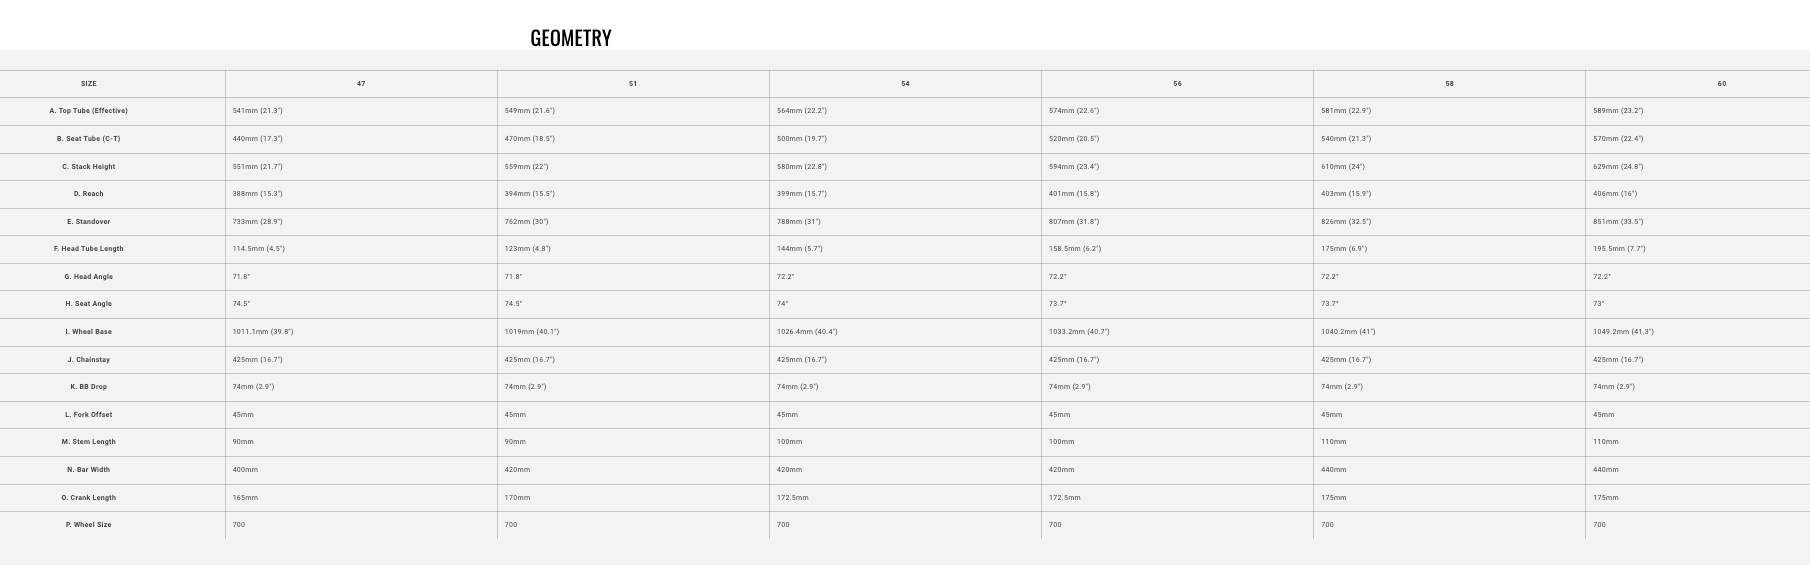Select the size 47 column header
Image resolution: width=1810 pixels, height=576 pixels.
click(361, 84)
